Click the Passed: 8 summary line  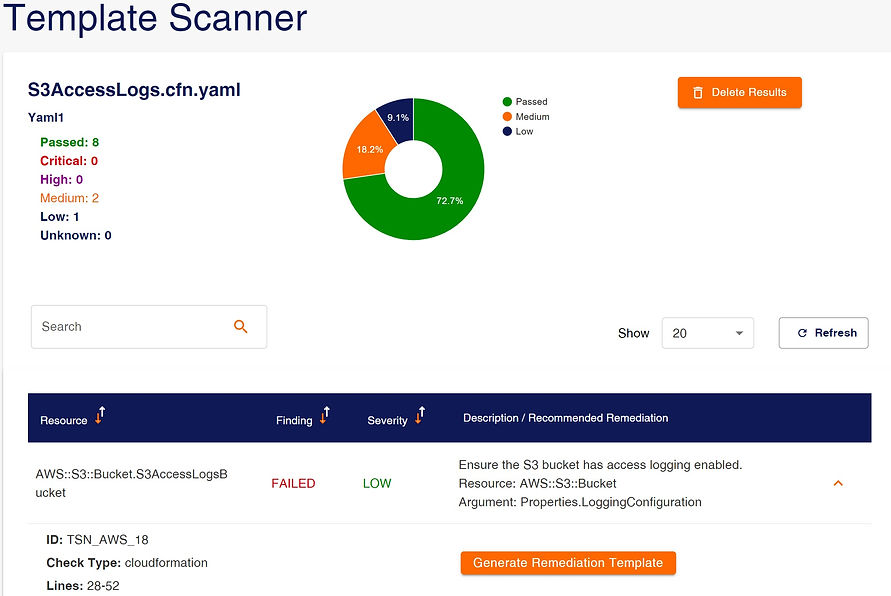click(69, 142)
